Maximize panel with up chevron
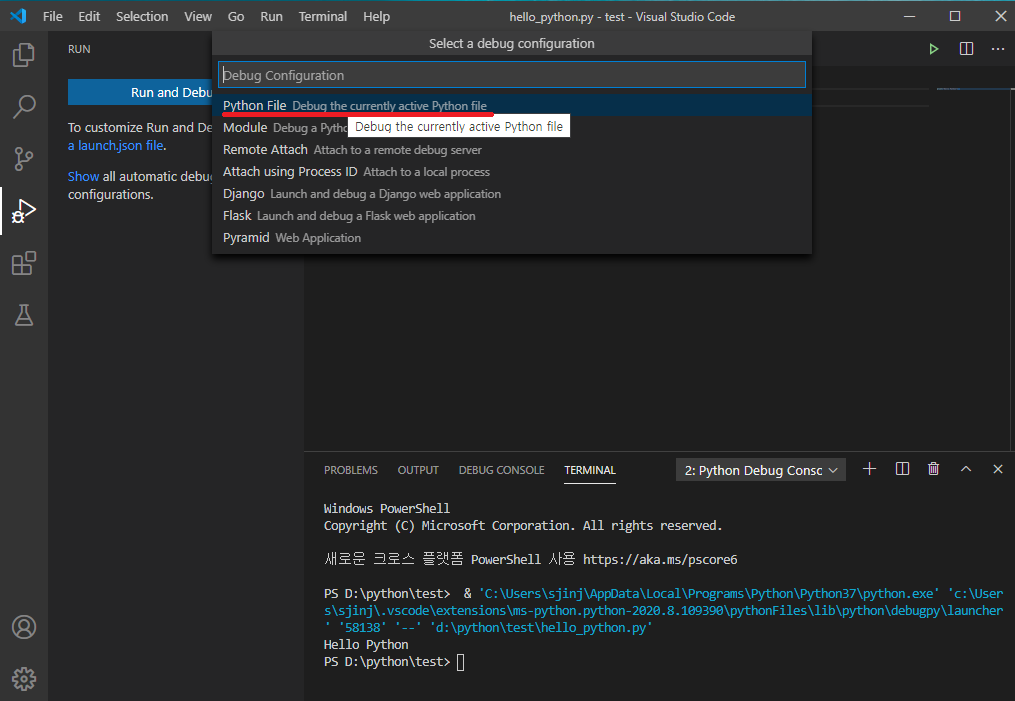The height and width of the screenshot is (701, 1015). point(966,469)
